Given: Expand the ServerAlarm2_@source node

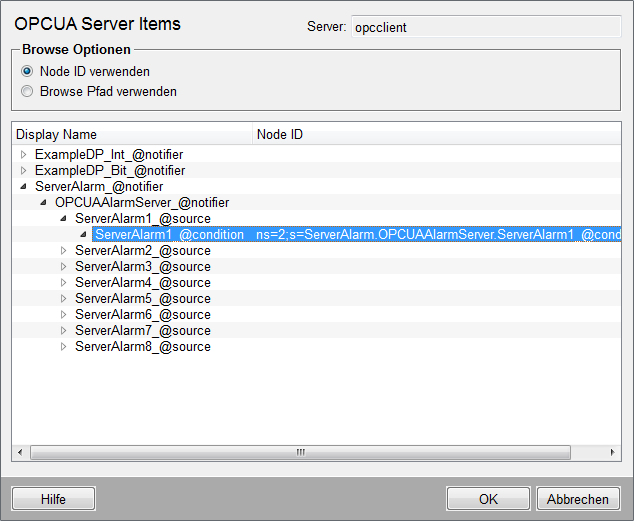Looking at the screenshot, I should click(63, 251).
